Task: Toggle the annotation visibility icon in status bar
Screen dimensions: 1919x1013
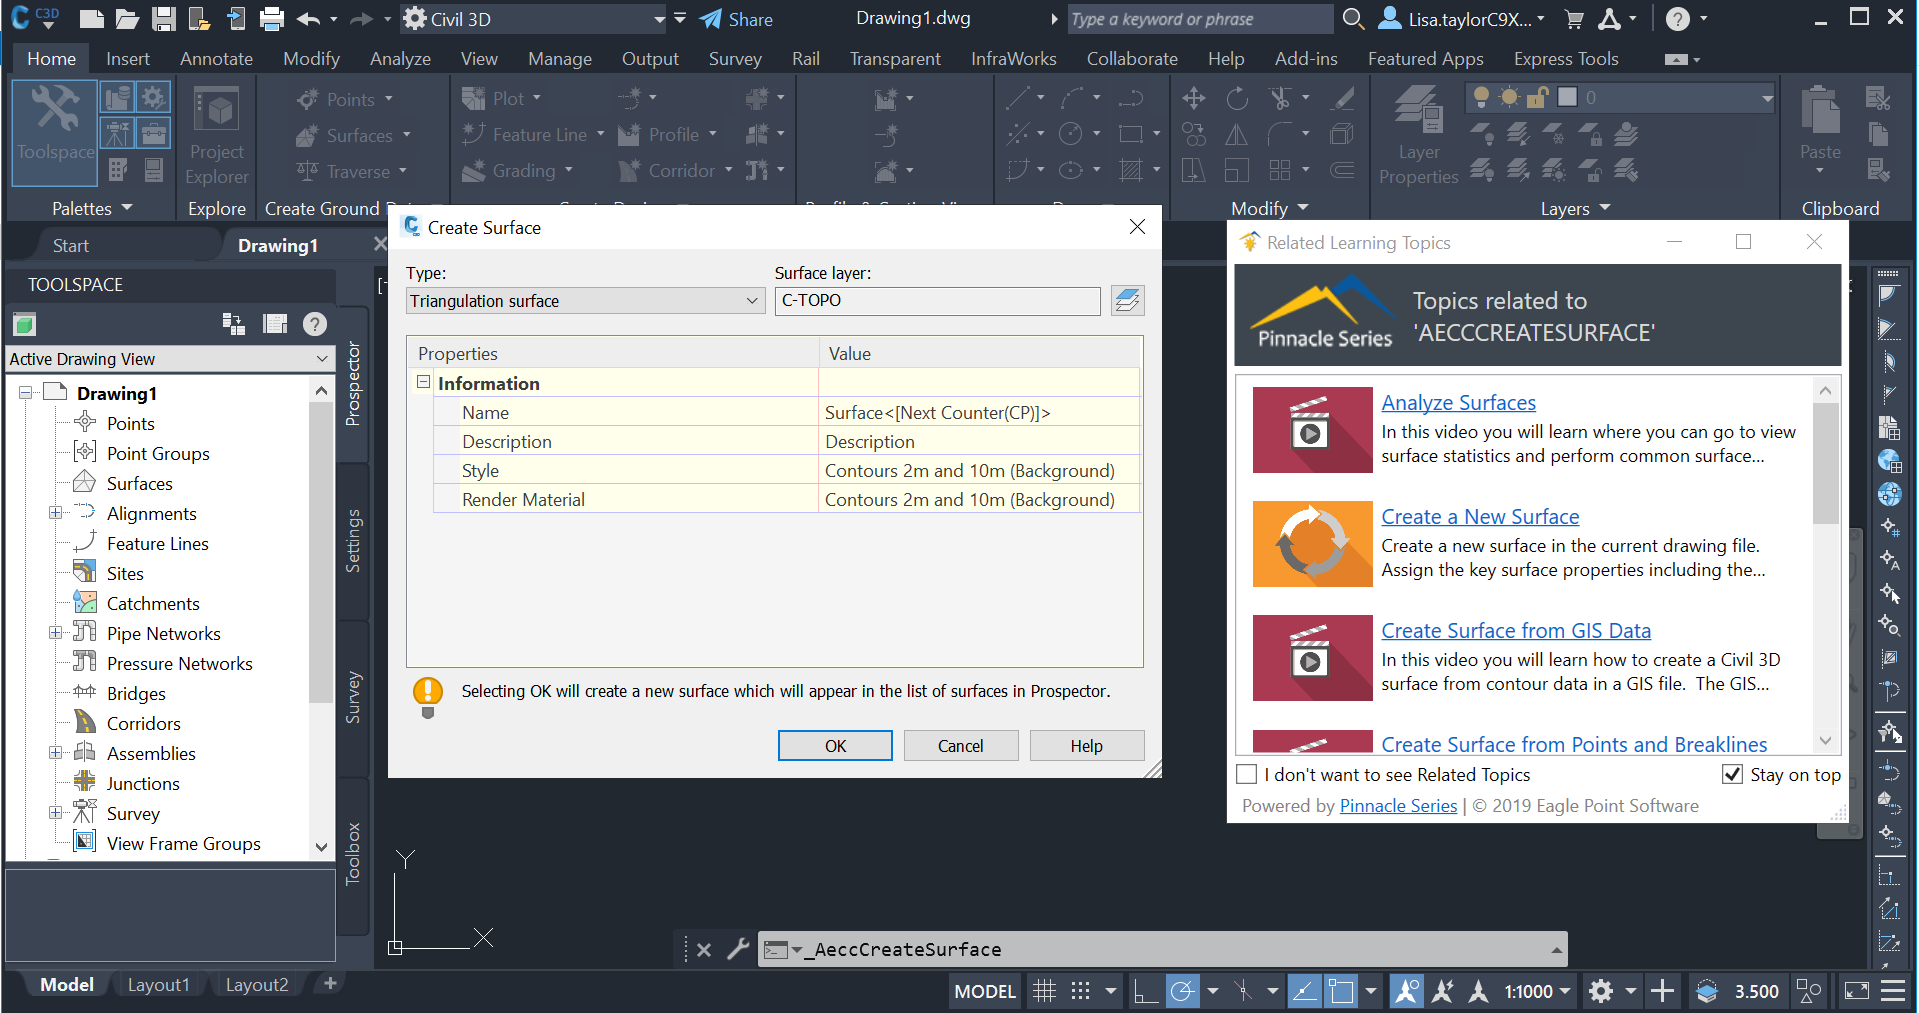Action: click(x=1407, y=991)
